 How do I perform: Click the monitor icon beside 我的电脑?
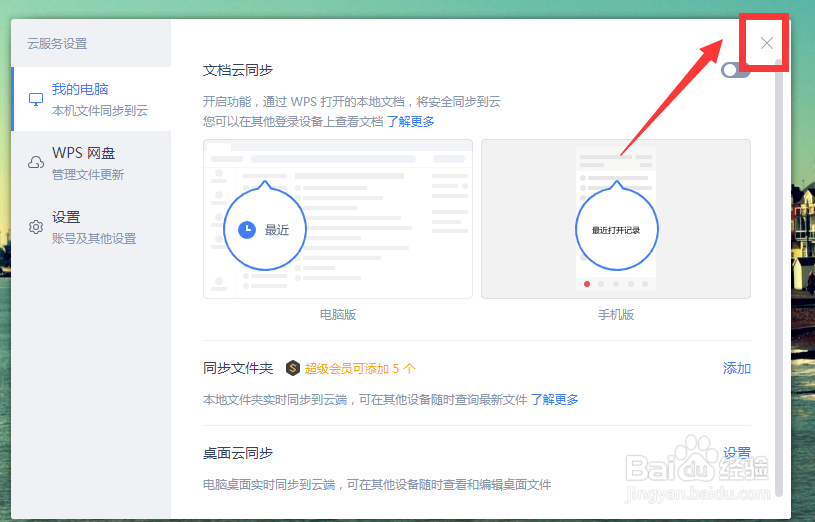pos(36,99)
